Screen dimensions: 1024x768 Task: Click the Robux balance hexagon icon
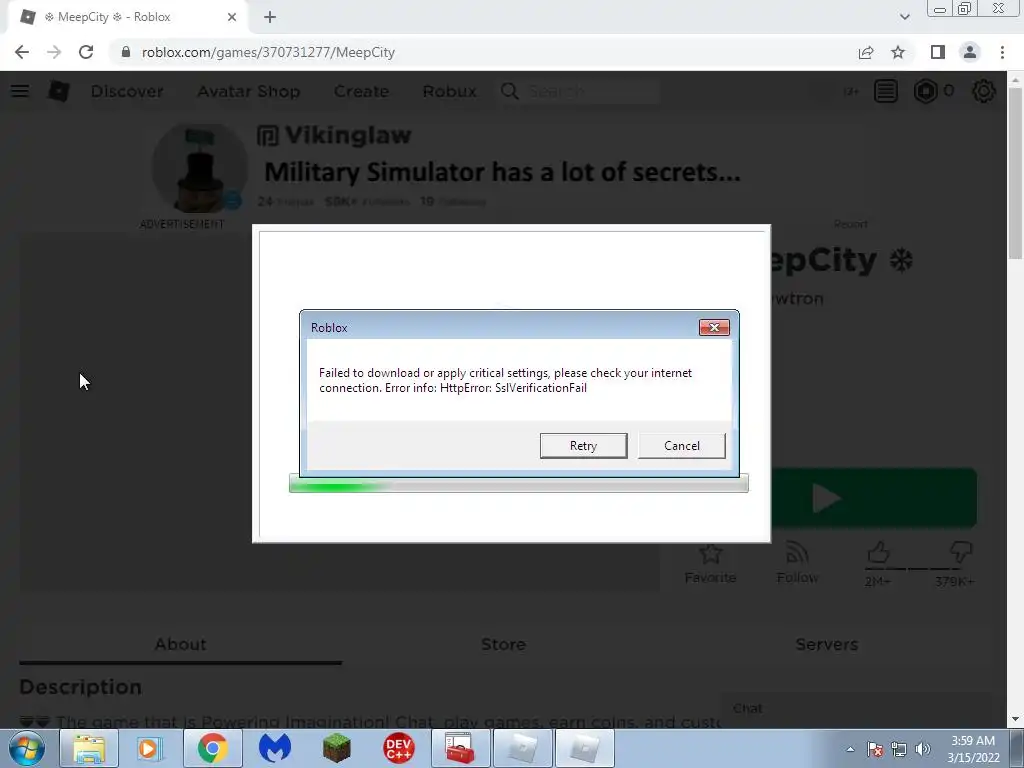(x=925, y=91)
